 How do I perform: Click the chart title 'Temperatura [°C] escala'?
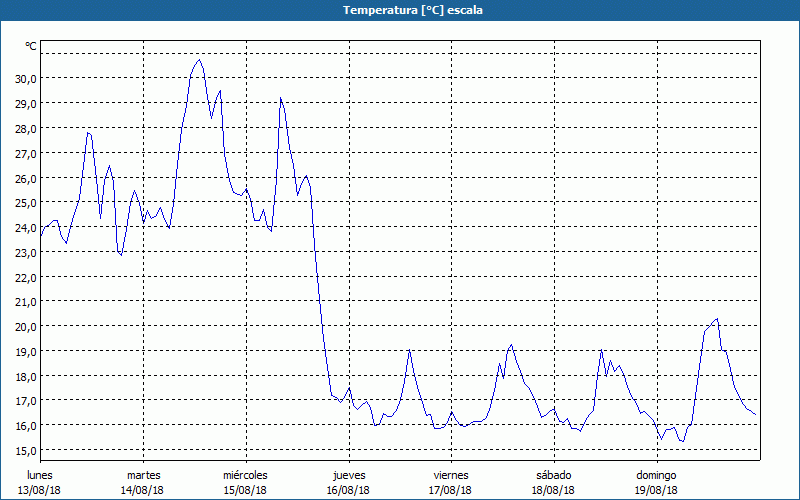(413, 10)
